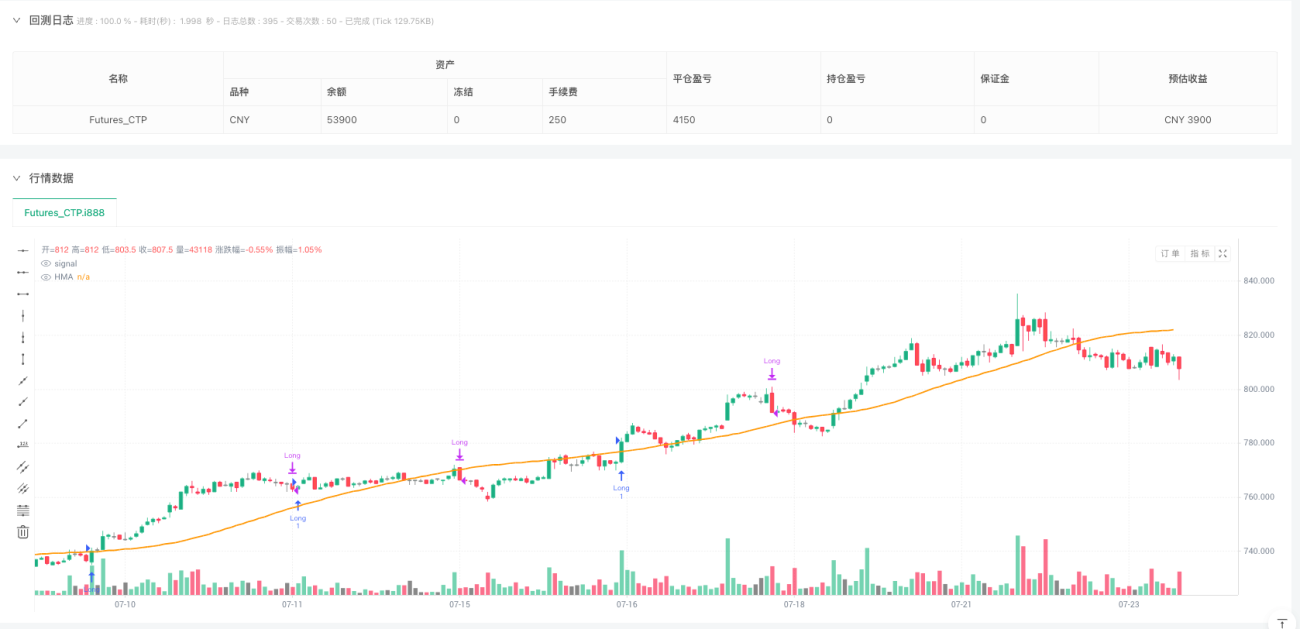Select the crosshair cursor tool
1300x629 pixels.
[22, 250]
